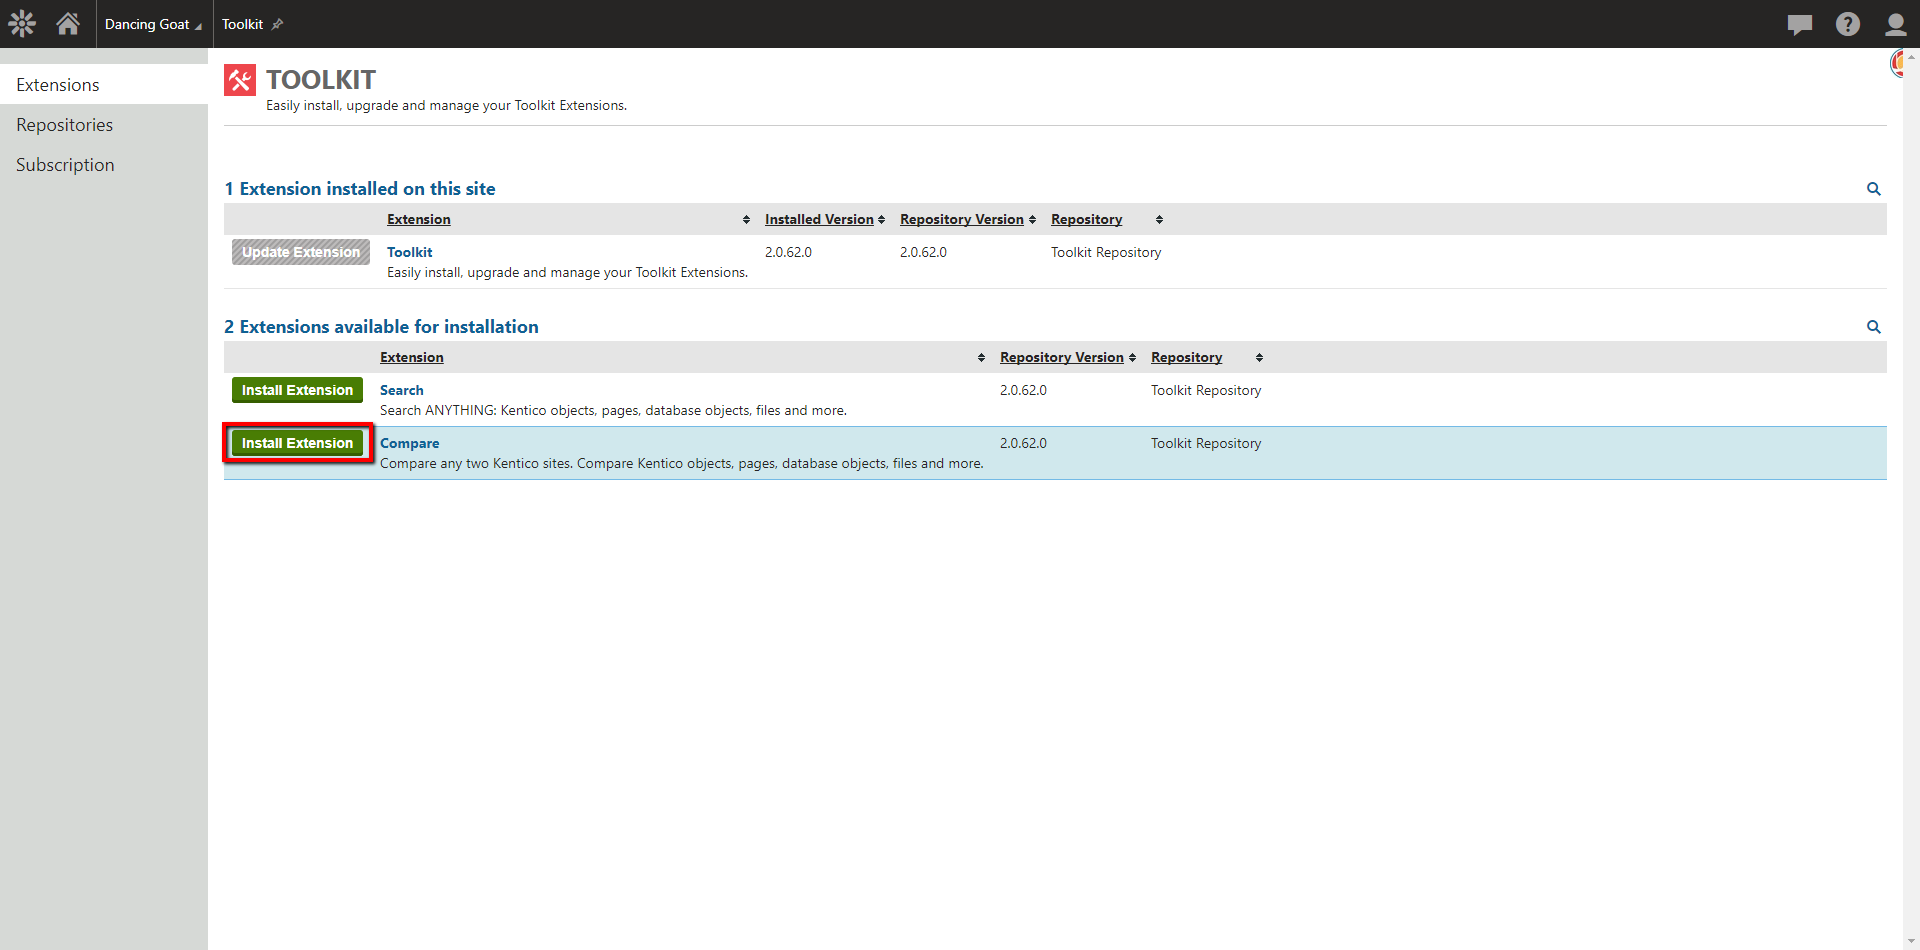
Task: Sort installed table by Repository header
Action: (x=1086, y=219)
